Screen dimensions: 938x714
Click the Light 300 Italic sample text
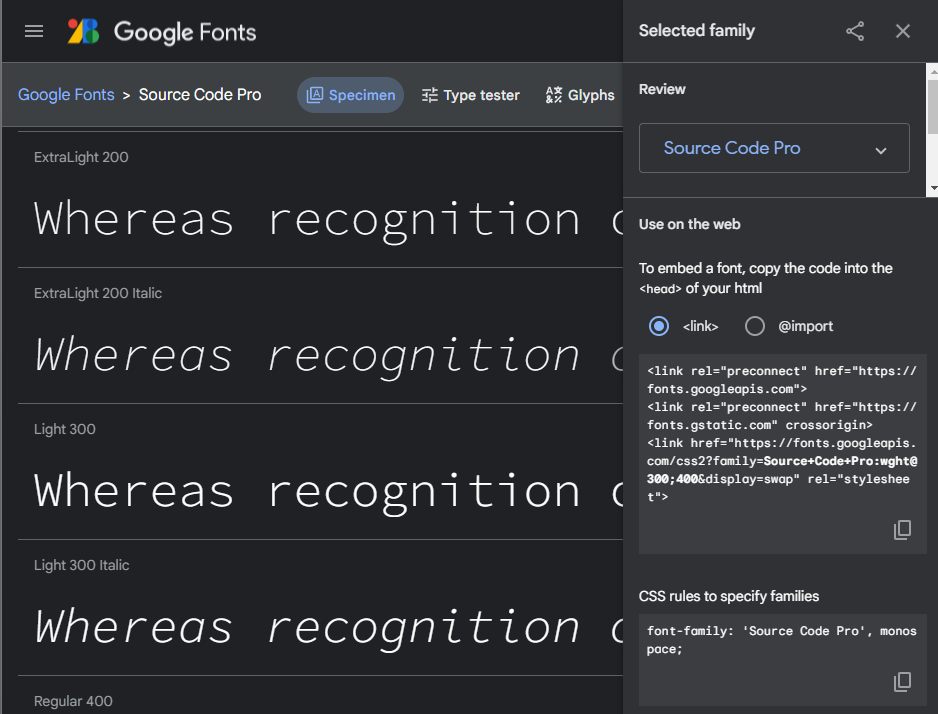point(328,628)
